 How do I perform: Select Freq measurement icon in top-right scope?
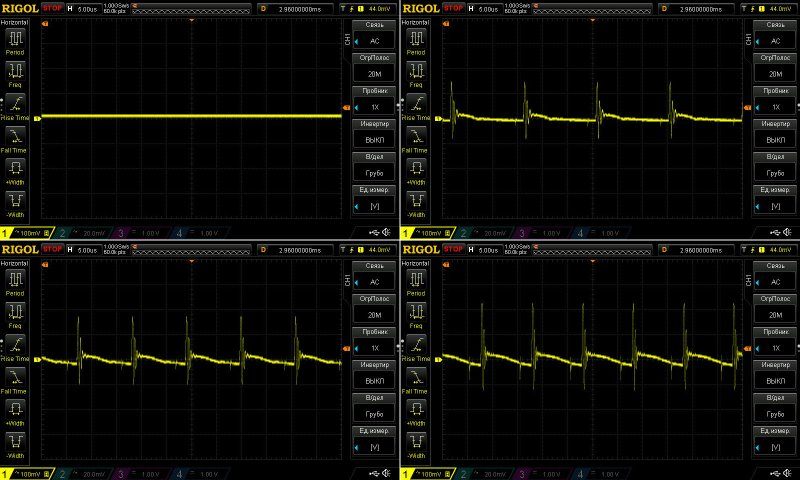coord(415,71)
